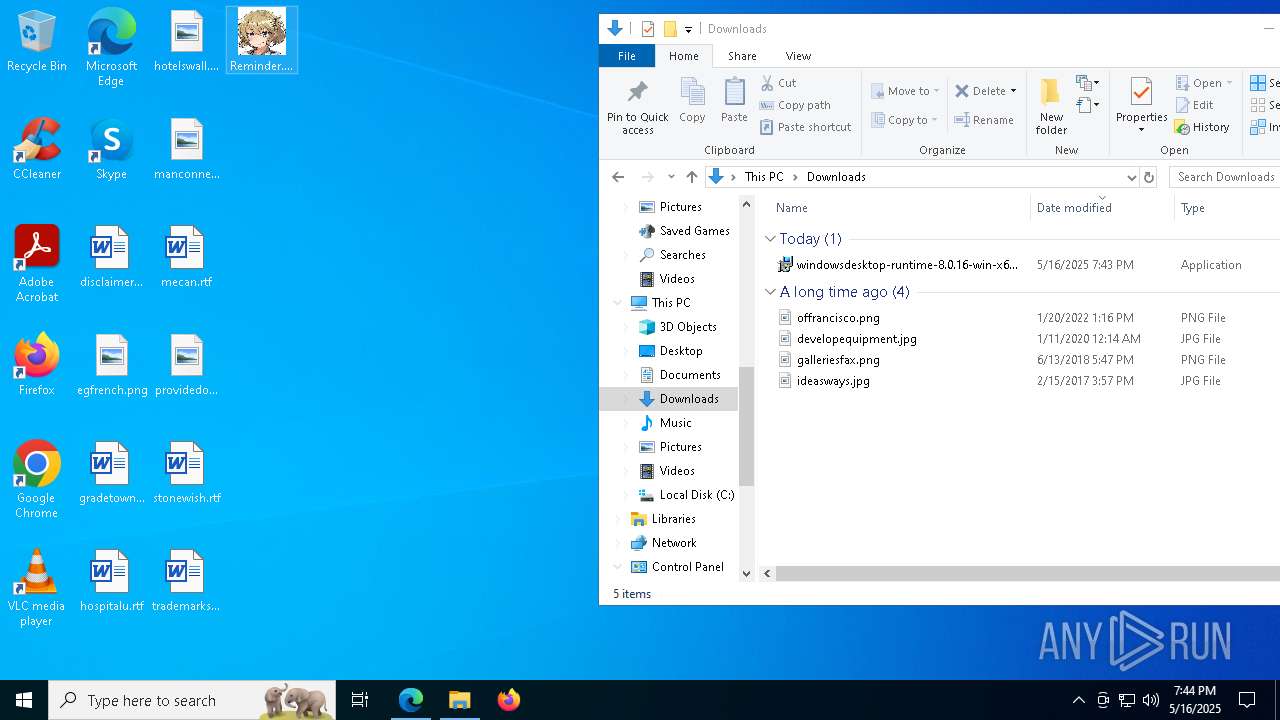Image resolution: width=1280 pixels, height=720 pixels.
Task: Show hidden system tray icons
Action: (1078, 700)
